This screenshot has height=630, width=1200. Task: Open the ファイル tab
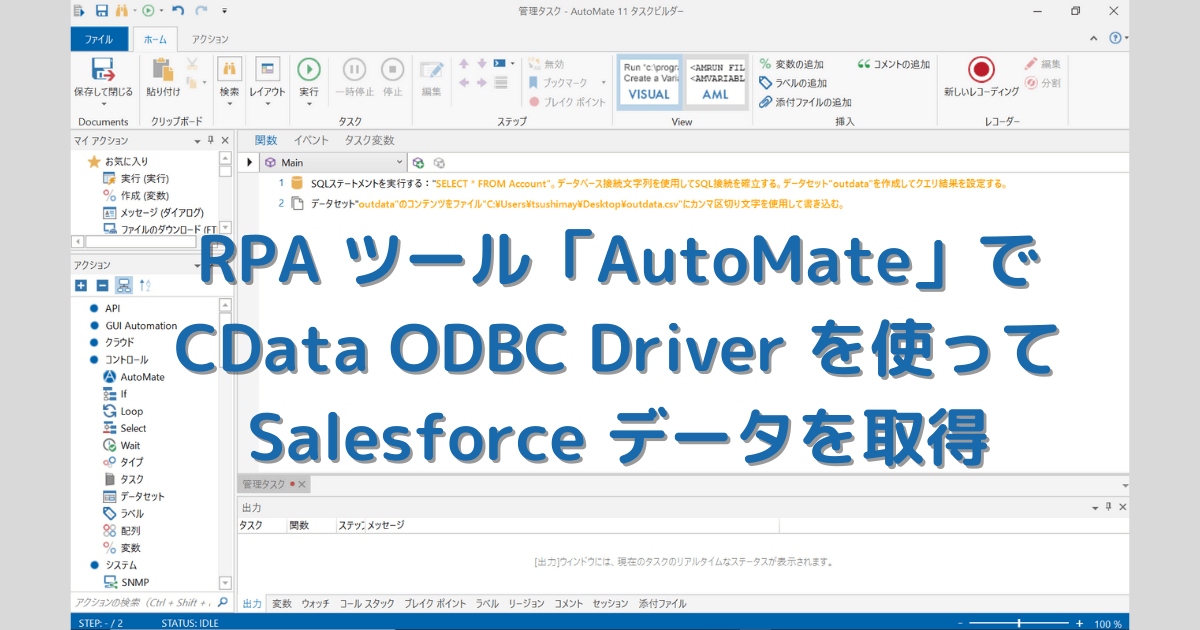[x=98, y=39]
